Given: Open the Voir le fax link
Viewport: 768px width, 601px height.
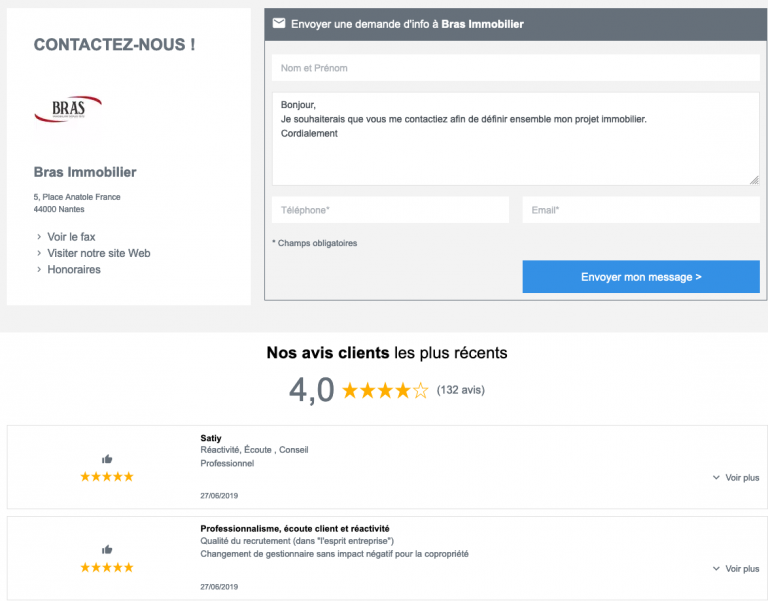Looking at the screenshot, I should point(71,237).
